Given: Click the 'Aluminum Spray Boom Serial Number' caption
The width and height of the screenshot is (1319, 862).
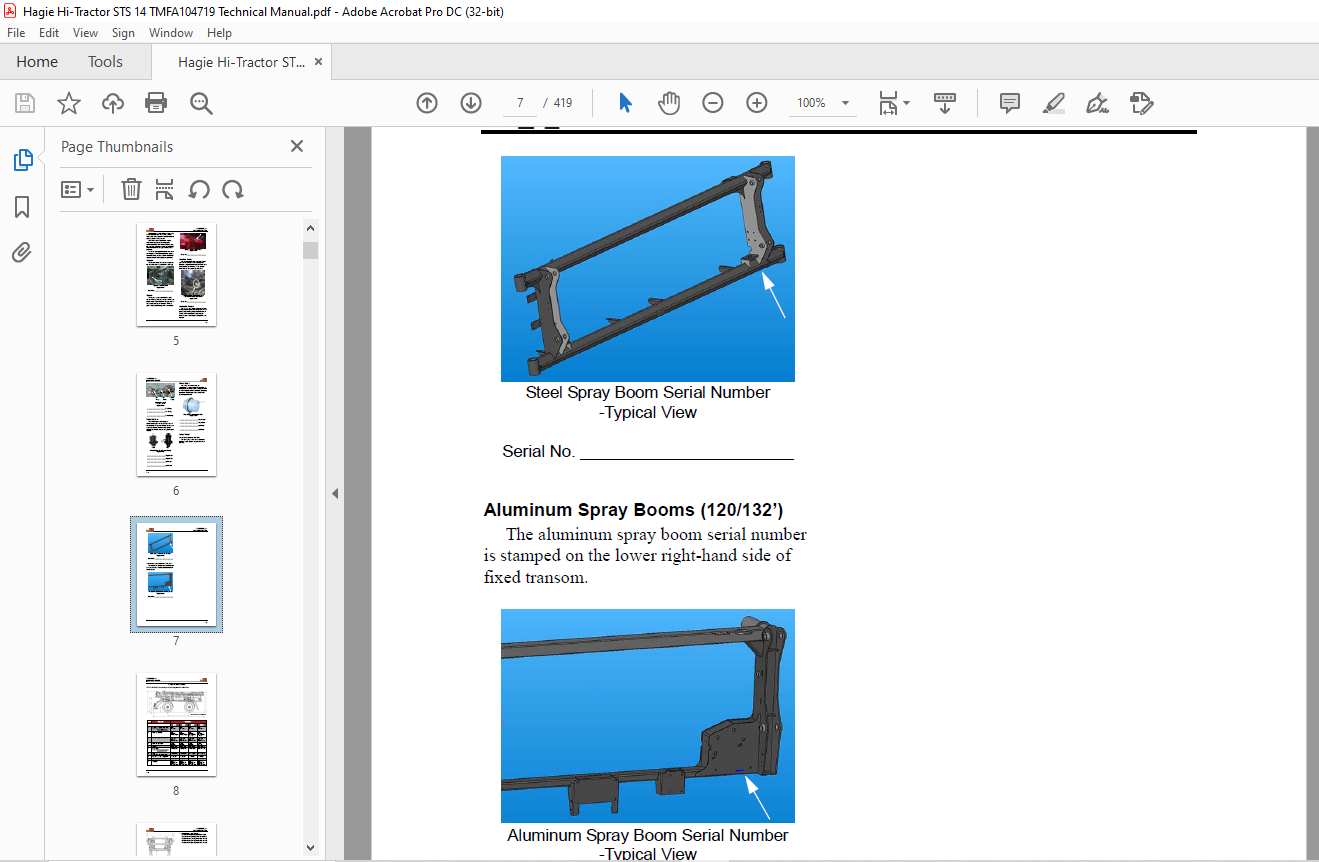Looking at the screenshot, I should (x=648, y=835).
